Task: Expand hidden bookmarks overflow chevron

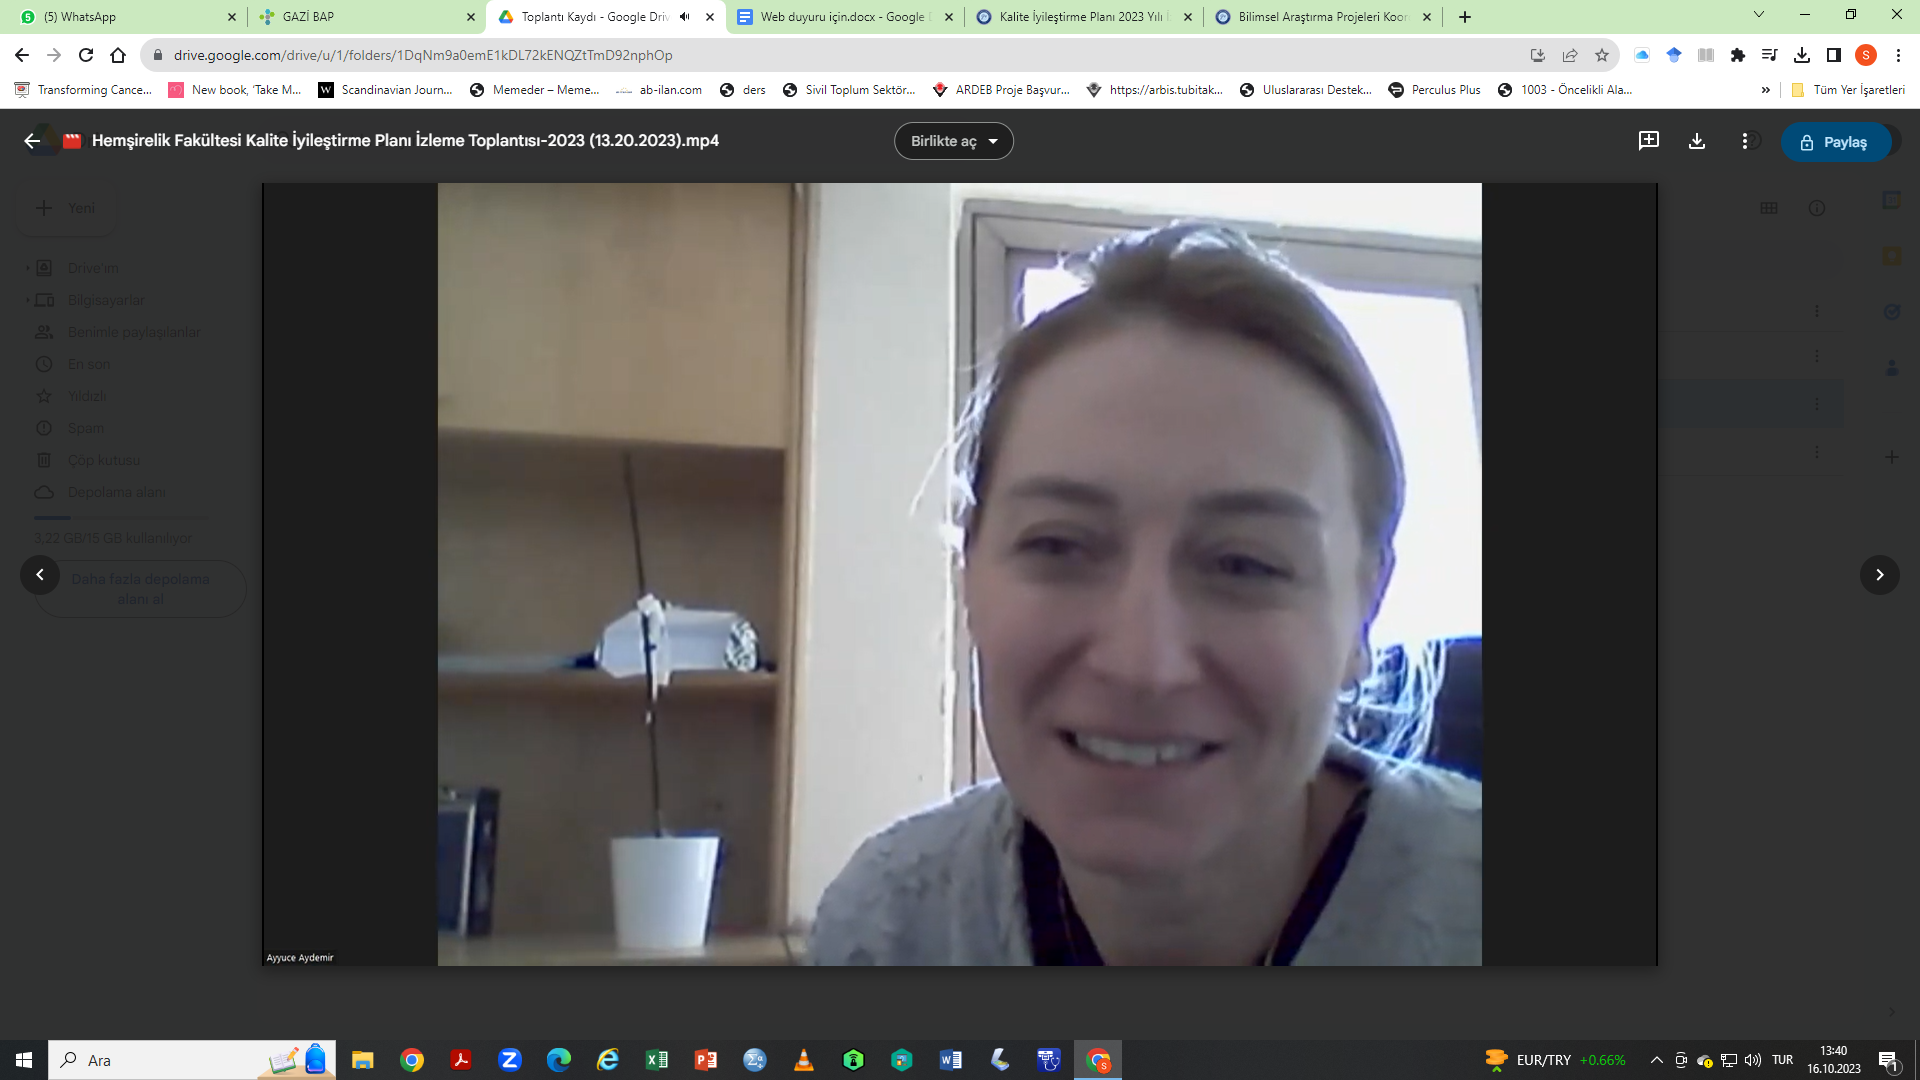Action: 1766,90
